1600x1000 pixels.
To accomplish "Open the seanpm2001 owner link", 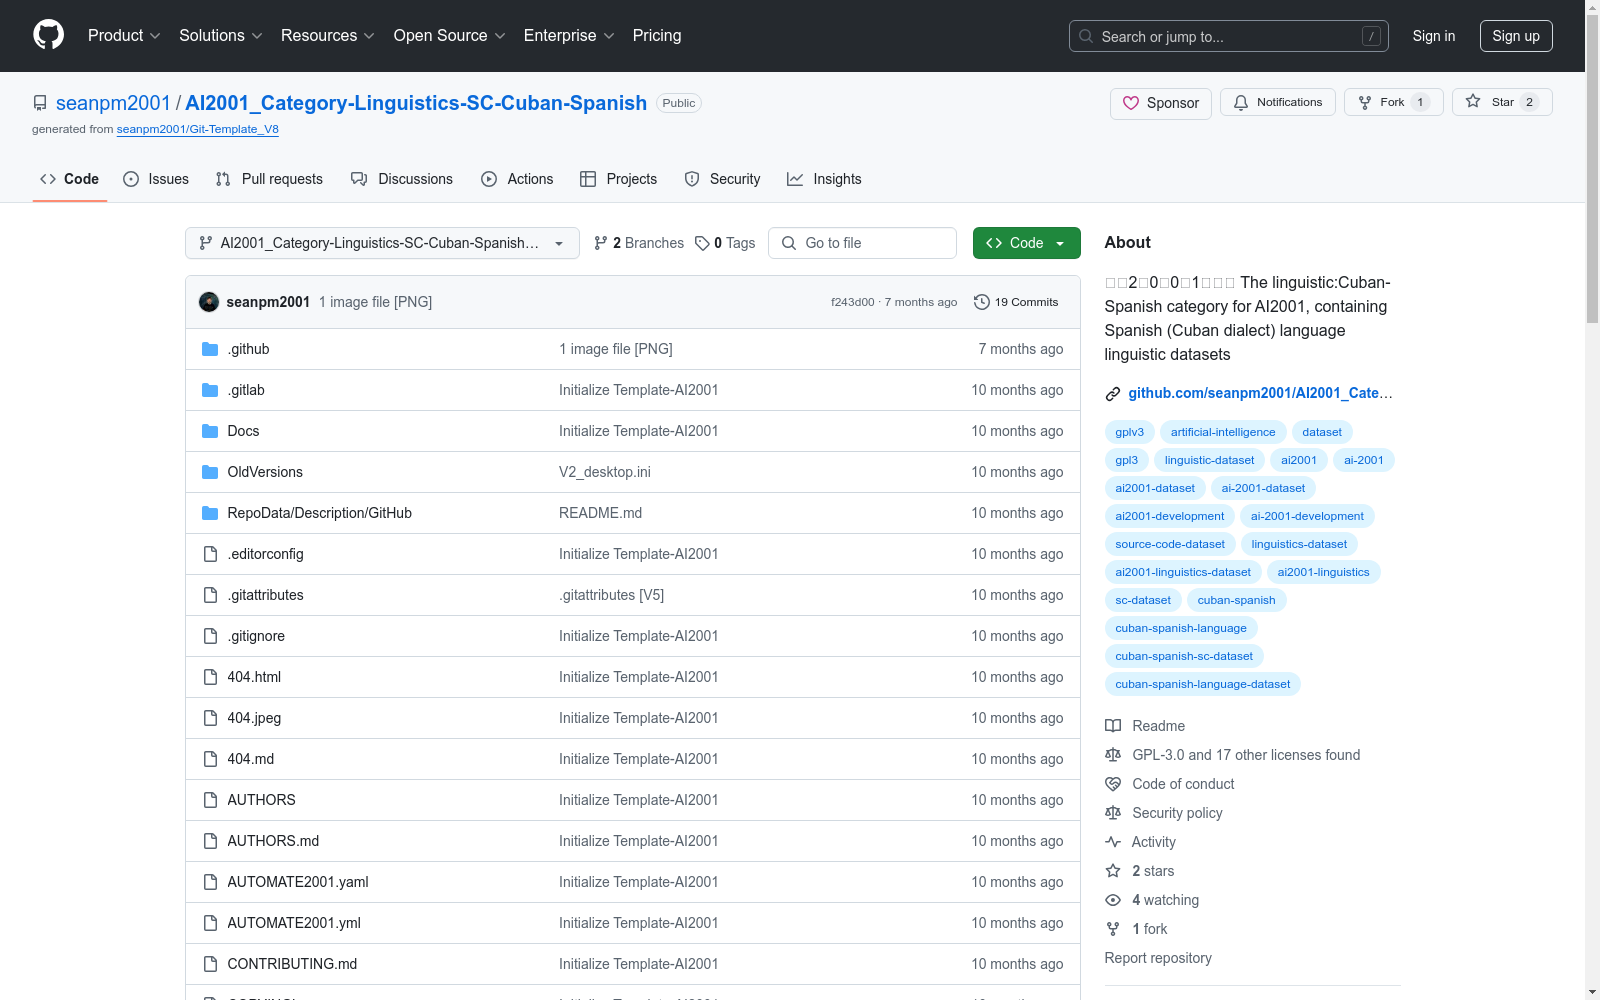I will [113, 103].
